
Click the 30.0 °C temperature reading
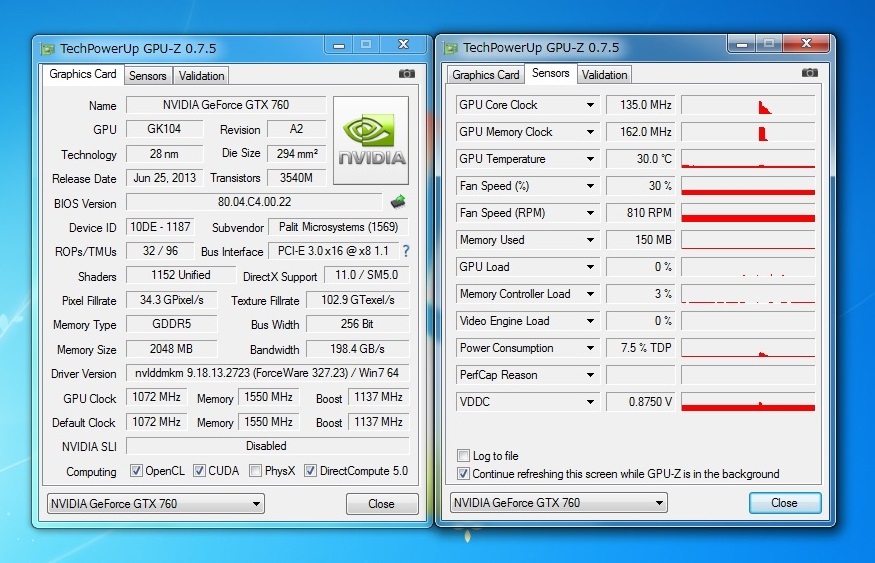coord(641,159)
